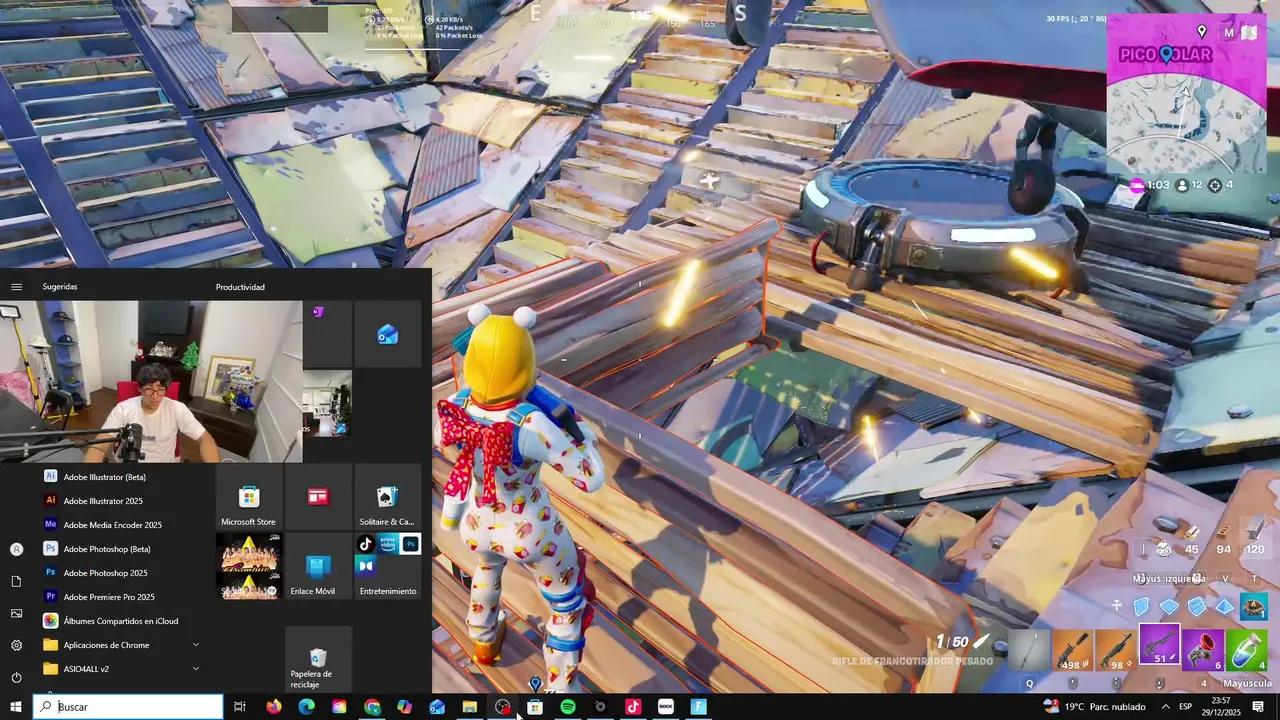Select the campfire trap slot

point(1253,606)
